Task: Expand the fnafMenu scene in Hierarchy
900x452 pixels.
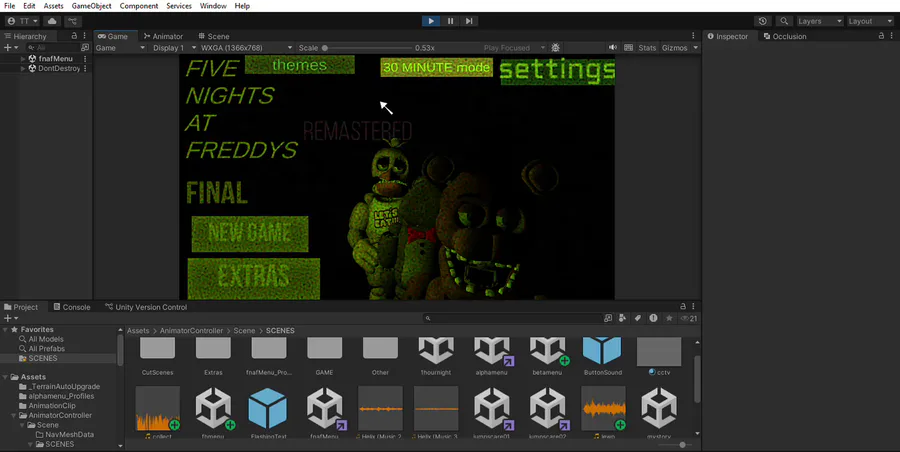Action: pyautogui.click(x=23, y=59)
